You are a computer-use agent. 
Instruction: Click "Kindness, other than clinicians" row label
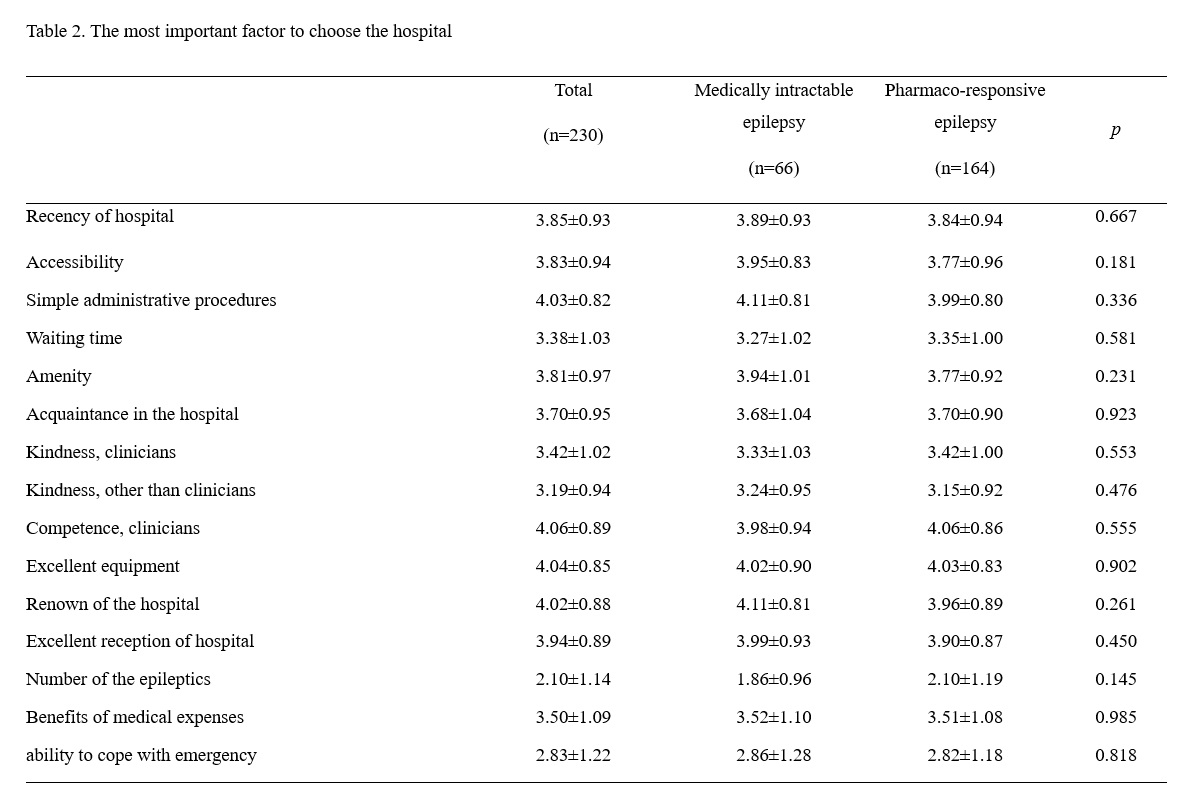coord(141,490)
